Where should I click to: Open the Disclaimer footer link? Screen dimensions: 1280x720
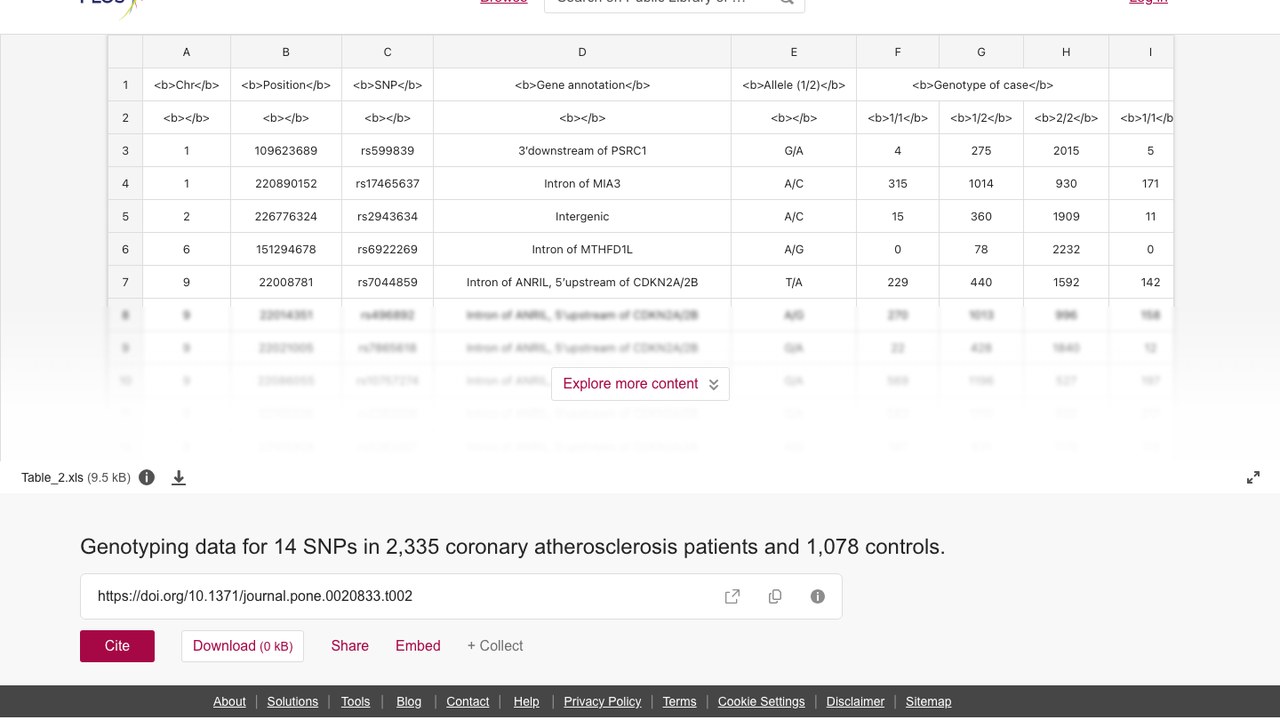click(x=855, y=702)
